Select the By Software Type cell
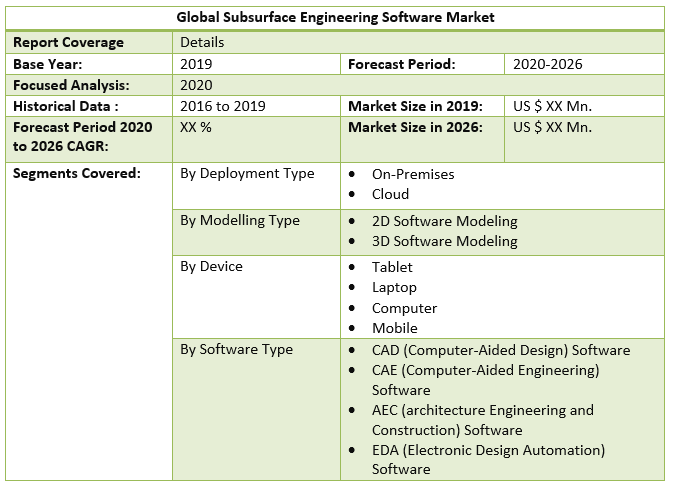Viewport: 673px width, 492px height. click(236, 349)
